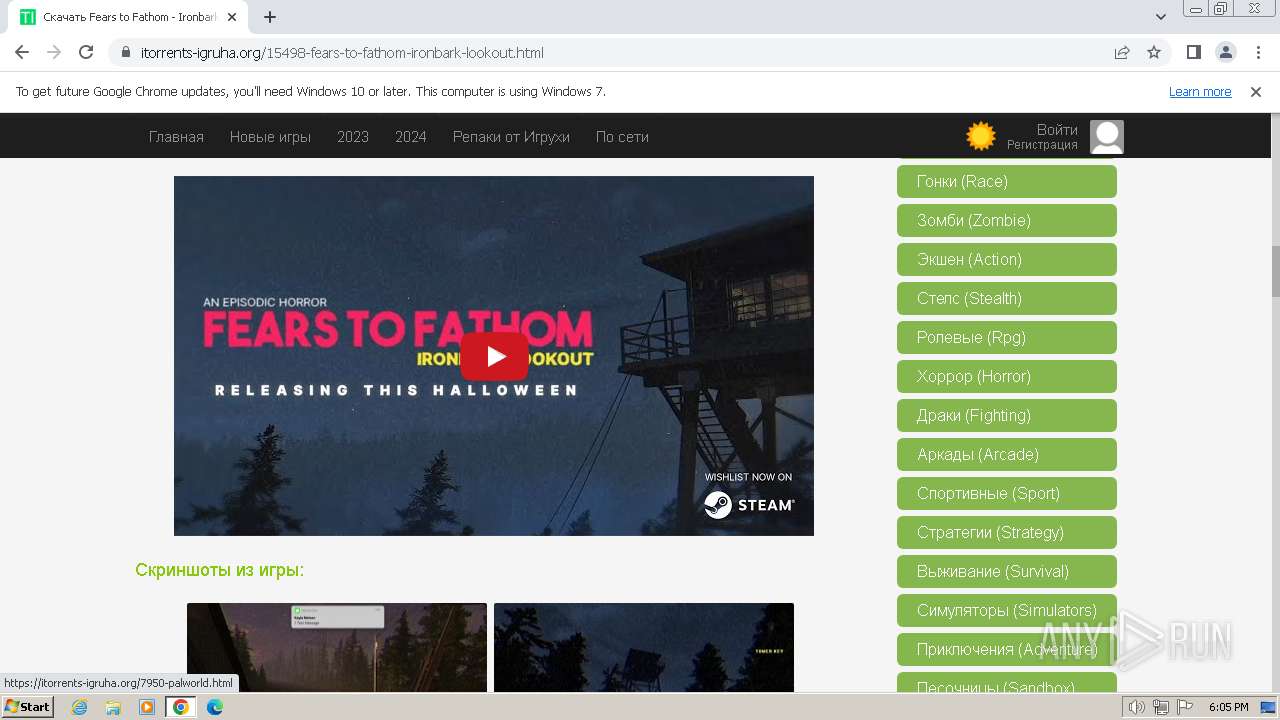Select Стелс (Stealth) category
Screen dimensions: 1280x720
[1007, 298]
